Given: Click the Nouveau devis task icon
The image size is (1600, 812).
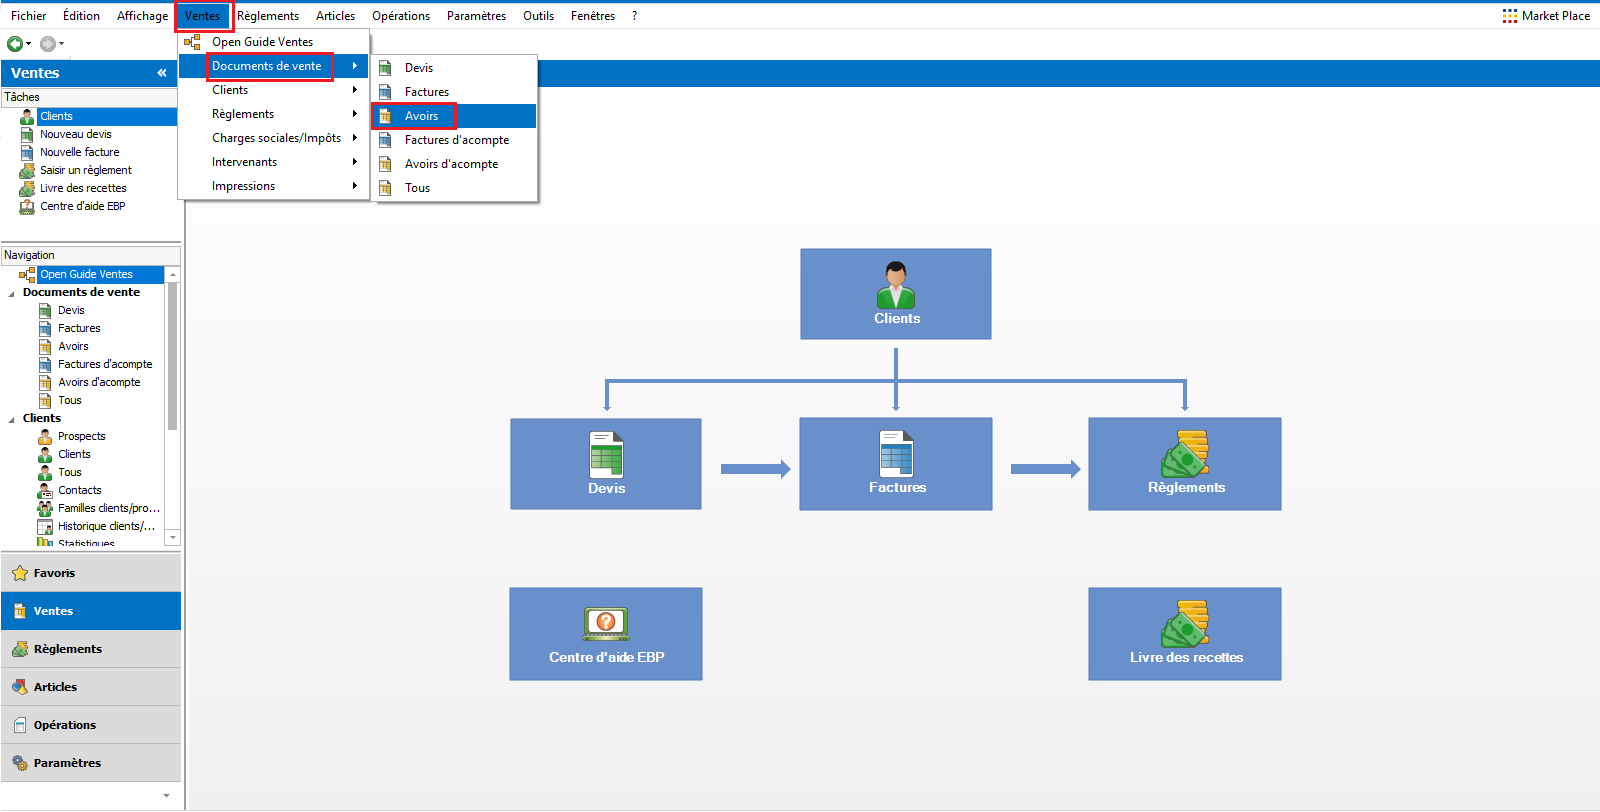Looking at the screenshot, I should (27, 135).
